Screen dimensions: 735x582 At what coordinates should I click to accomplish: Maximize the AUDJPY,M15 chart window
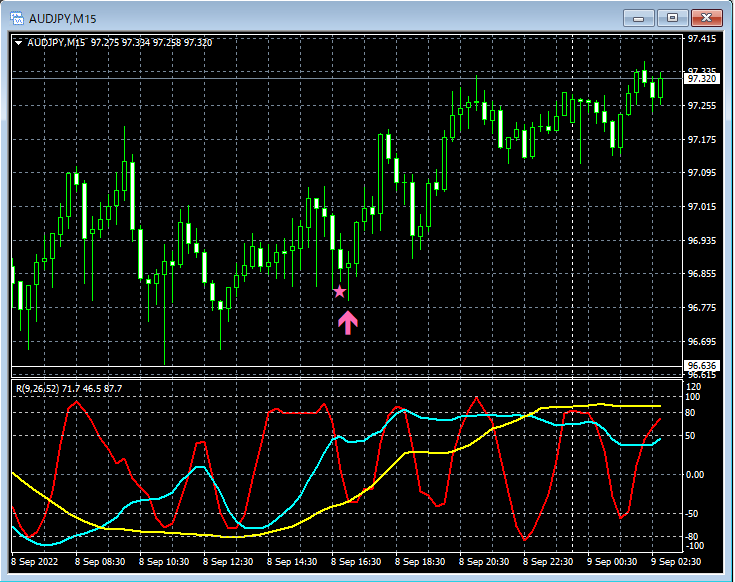point(672,18)
